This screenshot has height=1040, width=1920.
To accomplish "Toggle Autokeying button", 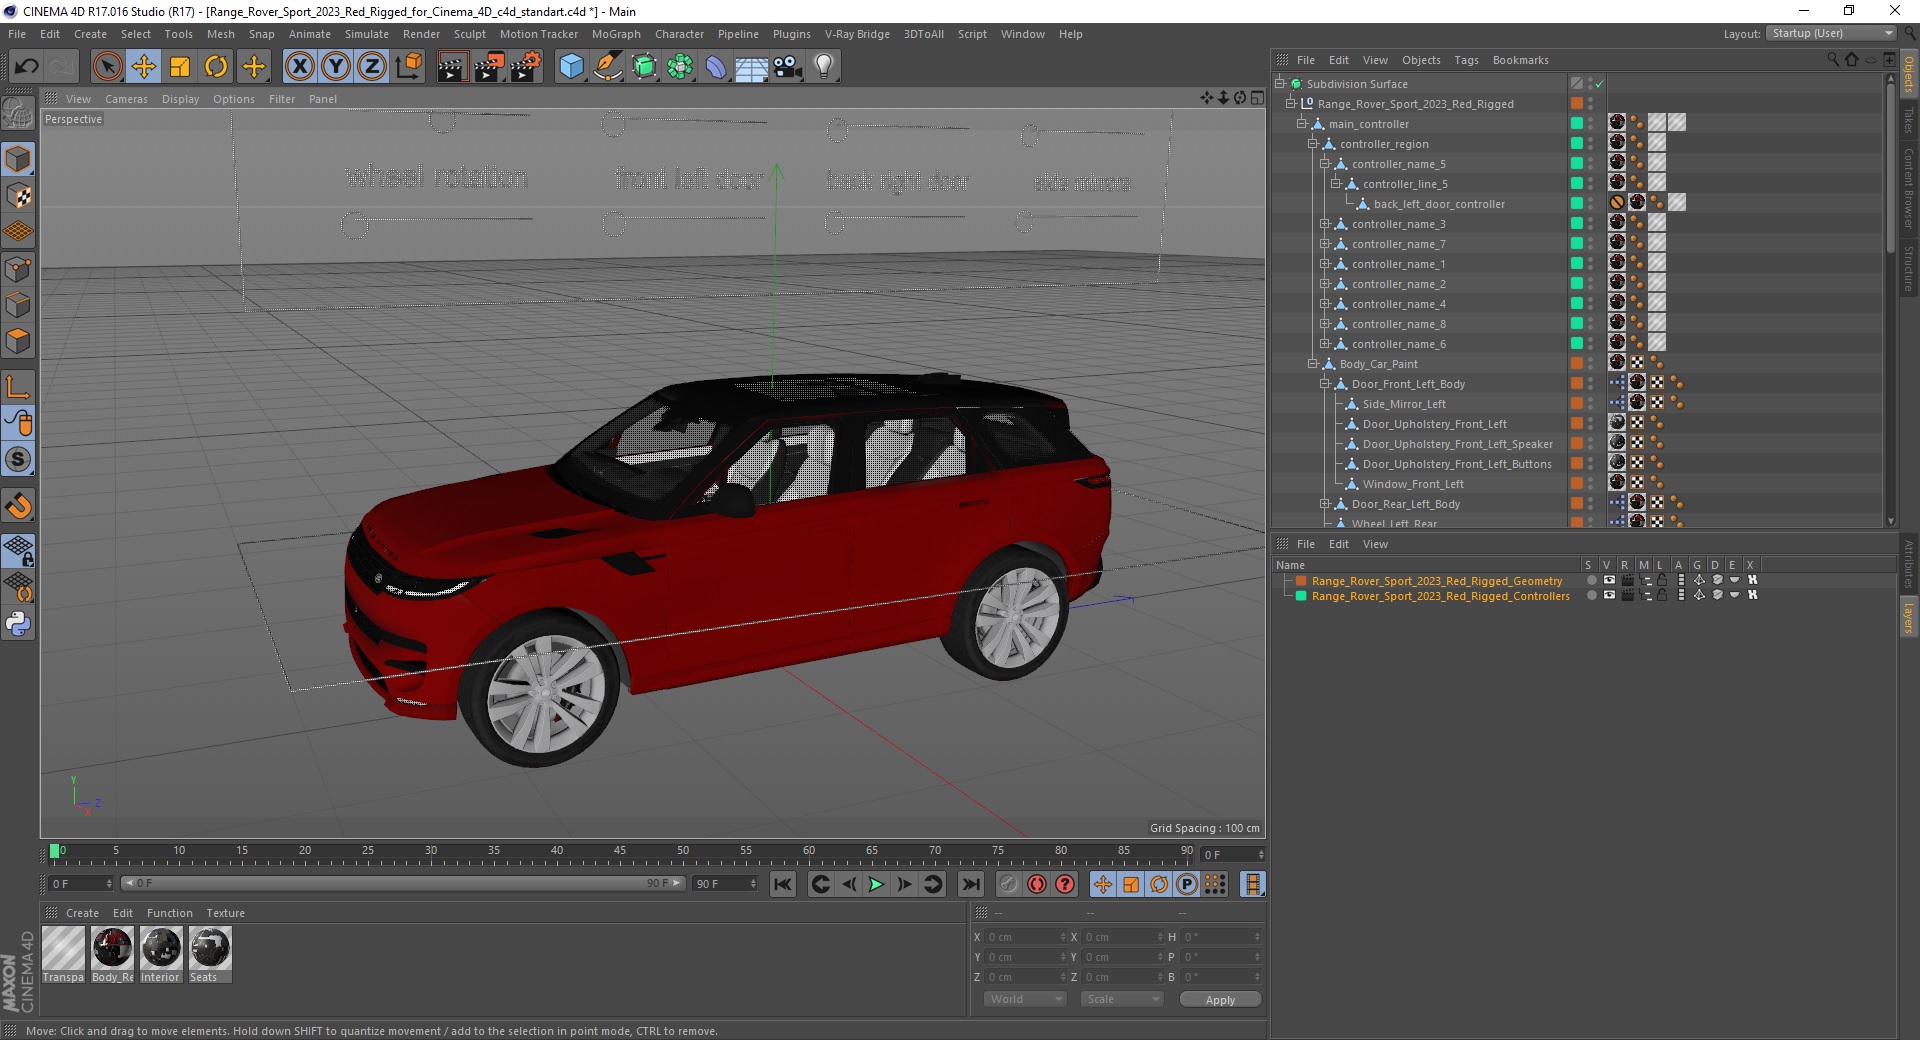I will pyautogui.click(x=1037, y=884).
